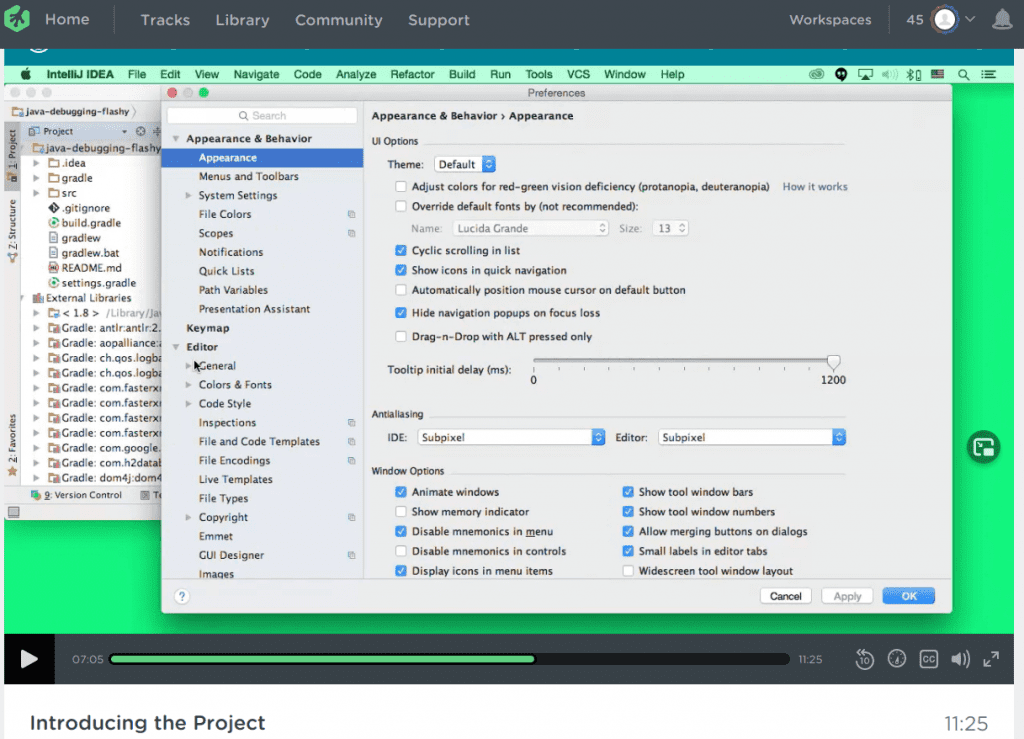Check Override default fonts option
The height and width of the screenshot is (739, 1024).
pyautogui.click(x=401, y=206)
